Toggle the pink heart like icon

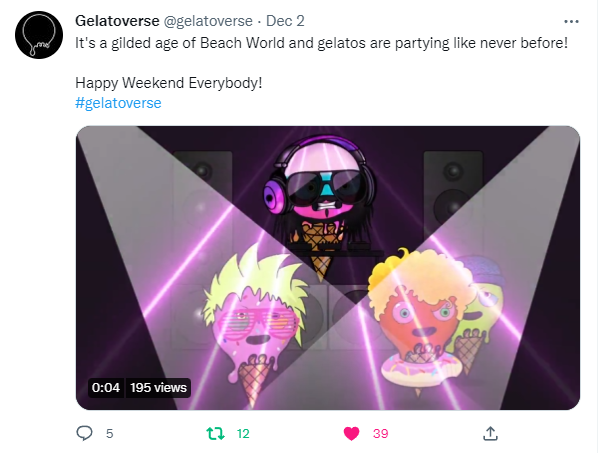click(x=351, y=434)
